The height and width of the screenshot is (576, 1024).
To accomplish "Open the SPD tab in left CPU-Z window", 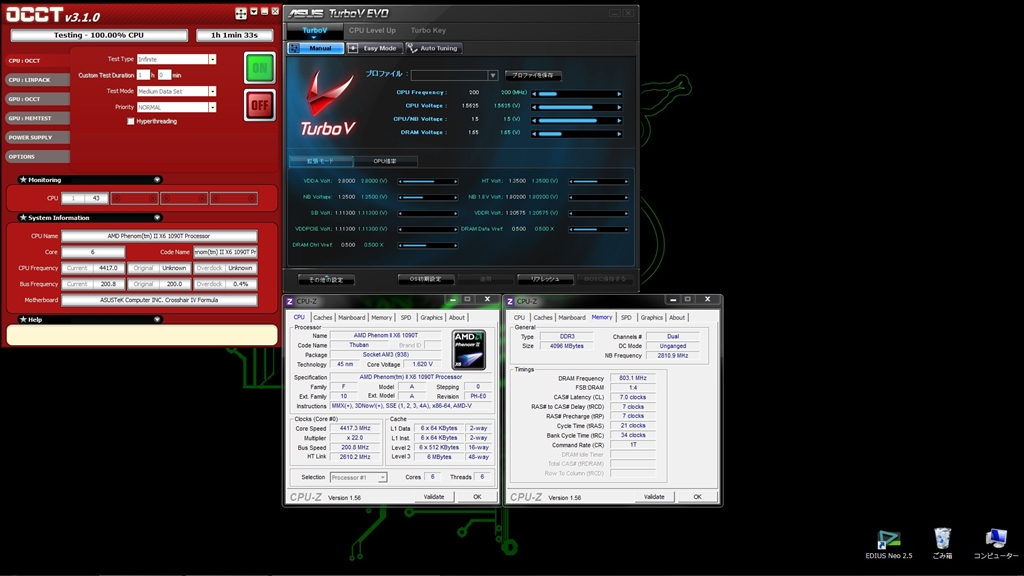I will [406, 317].
